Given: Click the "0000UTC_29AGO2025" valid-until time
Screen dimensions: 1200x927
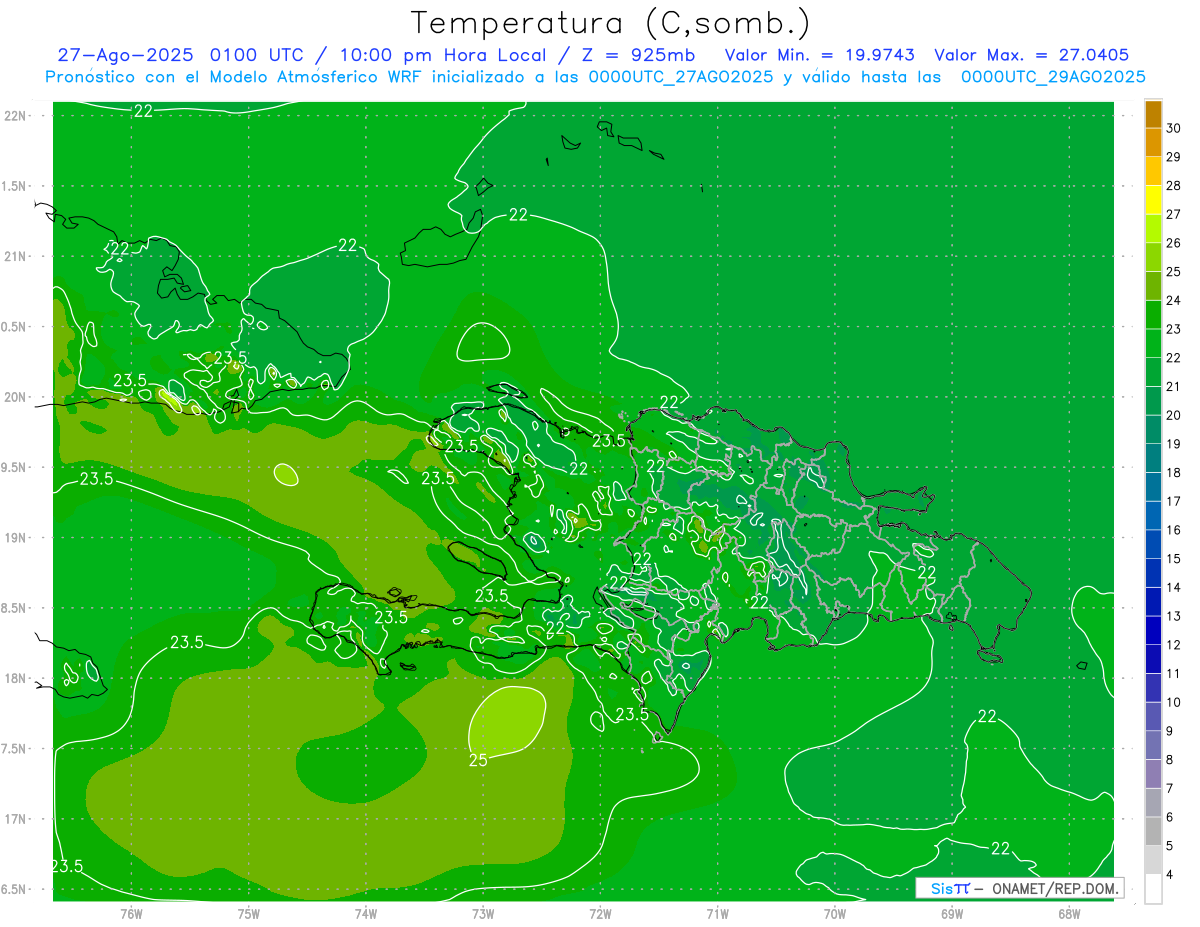Looking at the screenshot, I should pyautogui.click(x=1053, y=77).
